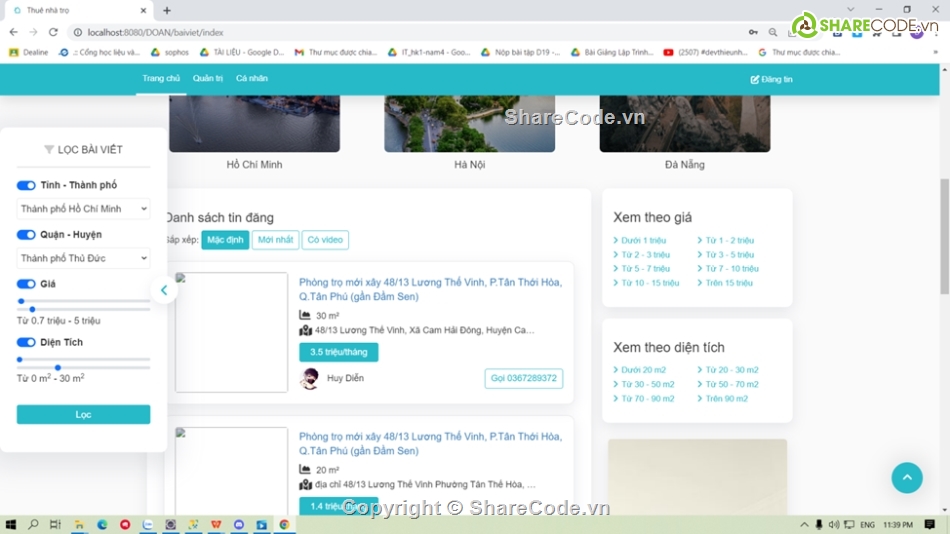This screenshot has width=950, height=534.
Task: Open the taskbar notification center
Action: point(930,524)
